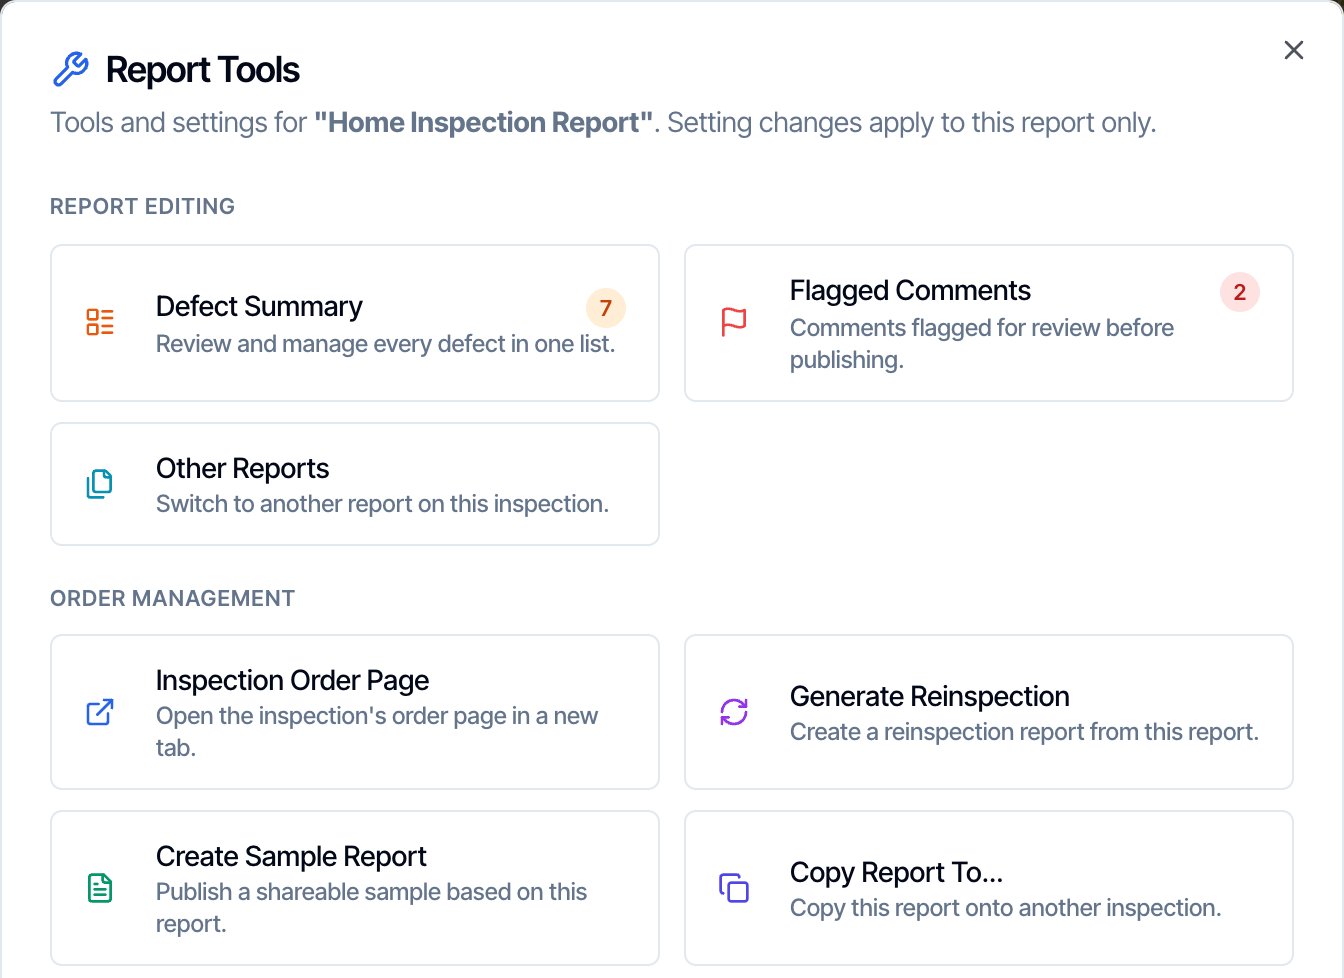The width and height of the screenshot is (1344, 978).
Task: Open the Inspection Order Page card
Action: click(x=355, y=712)
